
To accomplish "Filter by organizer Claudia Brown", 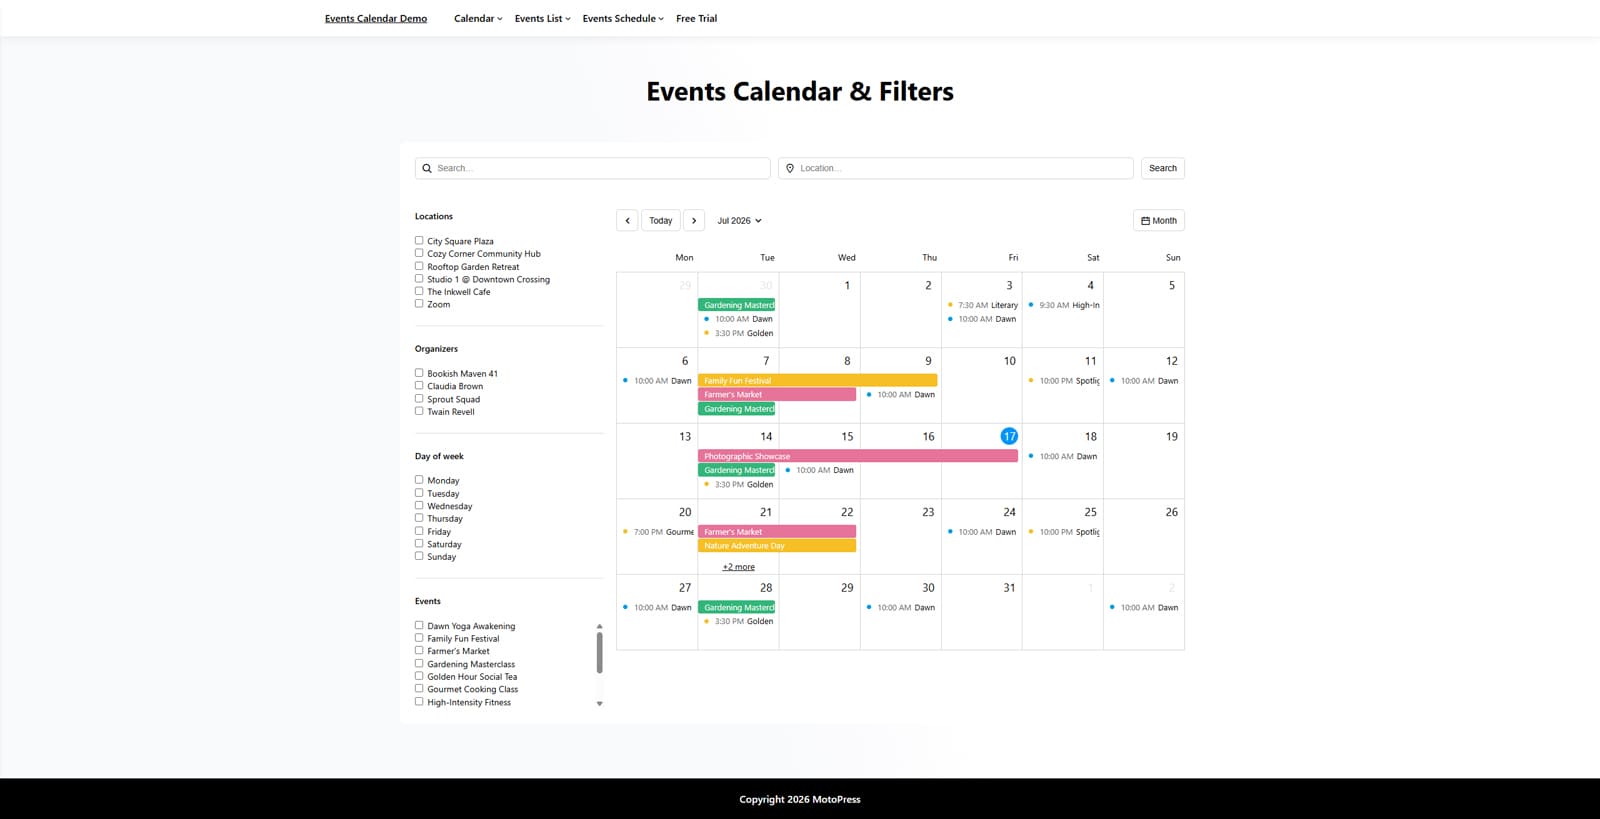I will pyautogui.click(x=419, y=385).
